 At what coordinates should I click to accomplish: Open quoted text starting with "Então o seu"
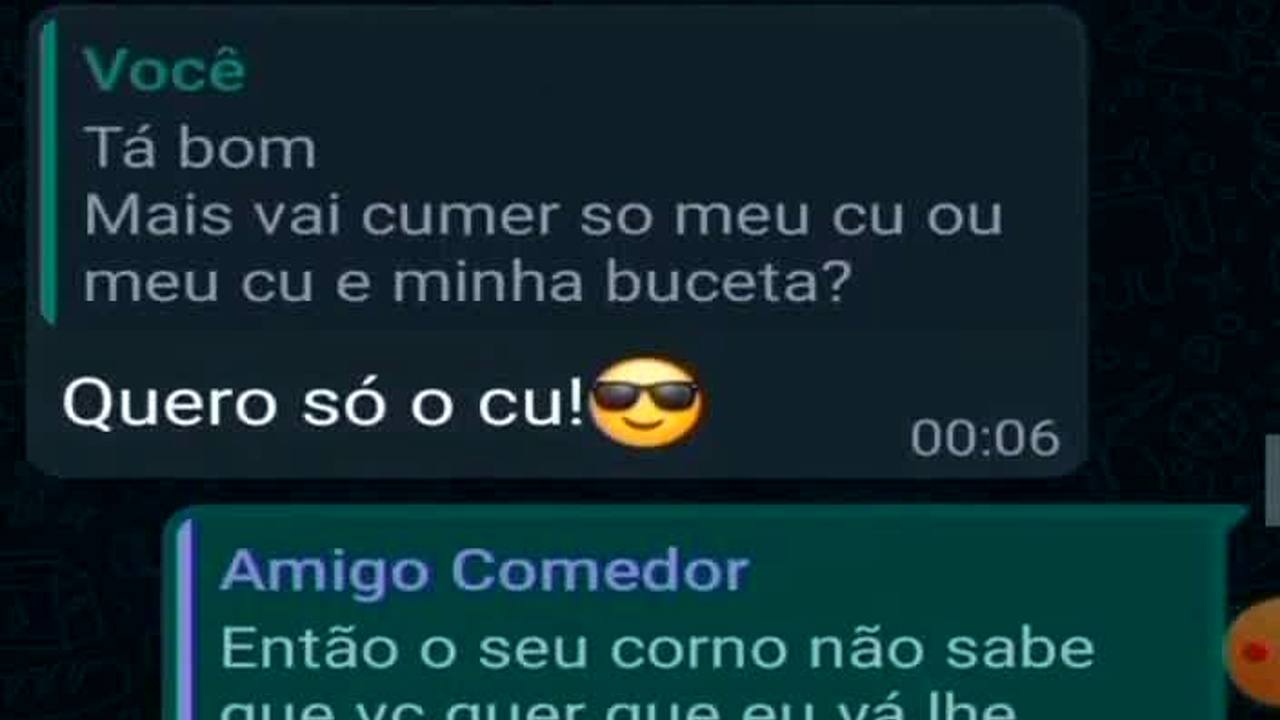[657, 650]
